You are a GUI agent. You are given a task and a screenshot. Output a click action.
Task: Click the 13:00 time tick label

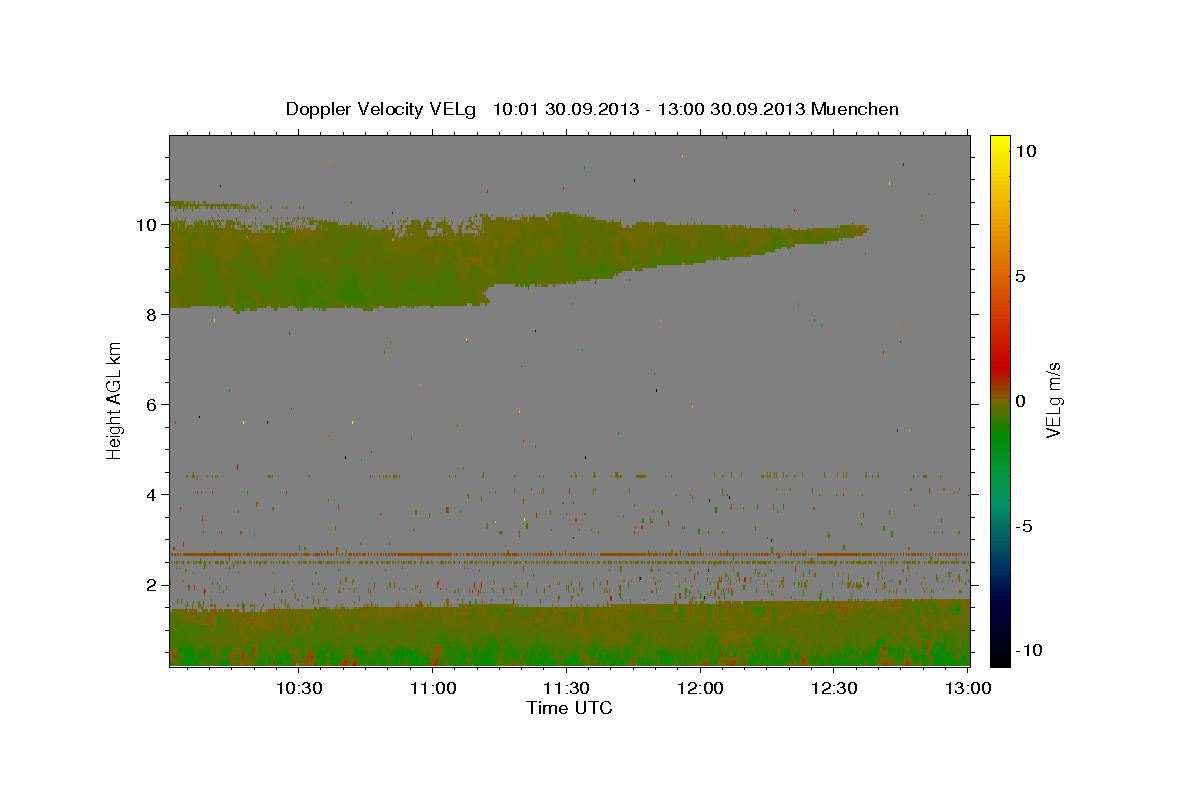967,688
